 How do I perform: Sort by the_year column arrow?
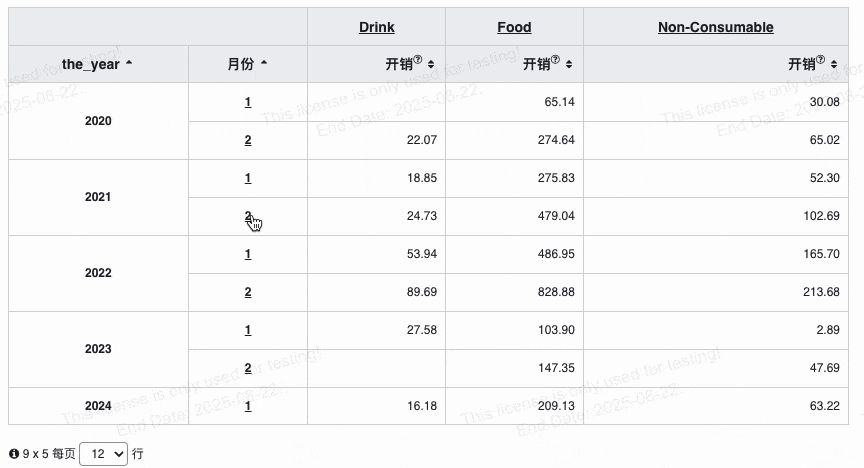pos(129,63)
